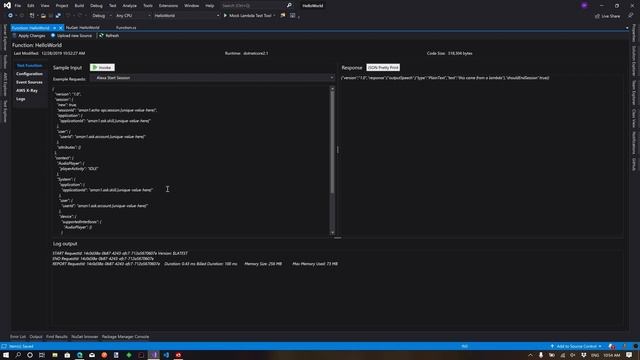Screen dimensions: 640x360
Task: Click the Apply Changes icon
Action: pos(14,36)
